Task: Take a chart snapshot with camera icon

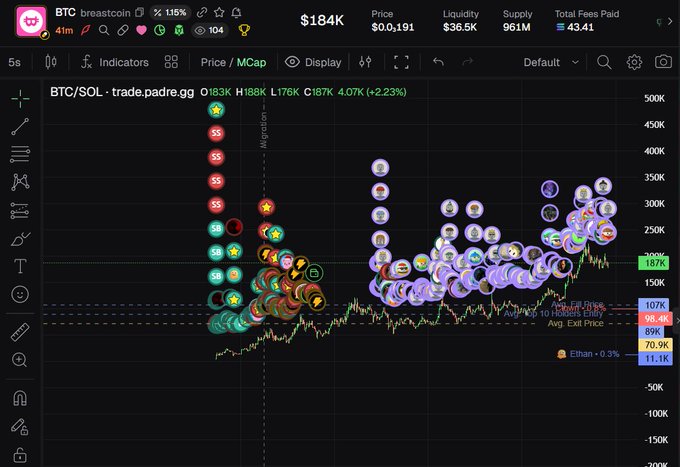Action: coord(663,62)
